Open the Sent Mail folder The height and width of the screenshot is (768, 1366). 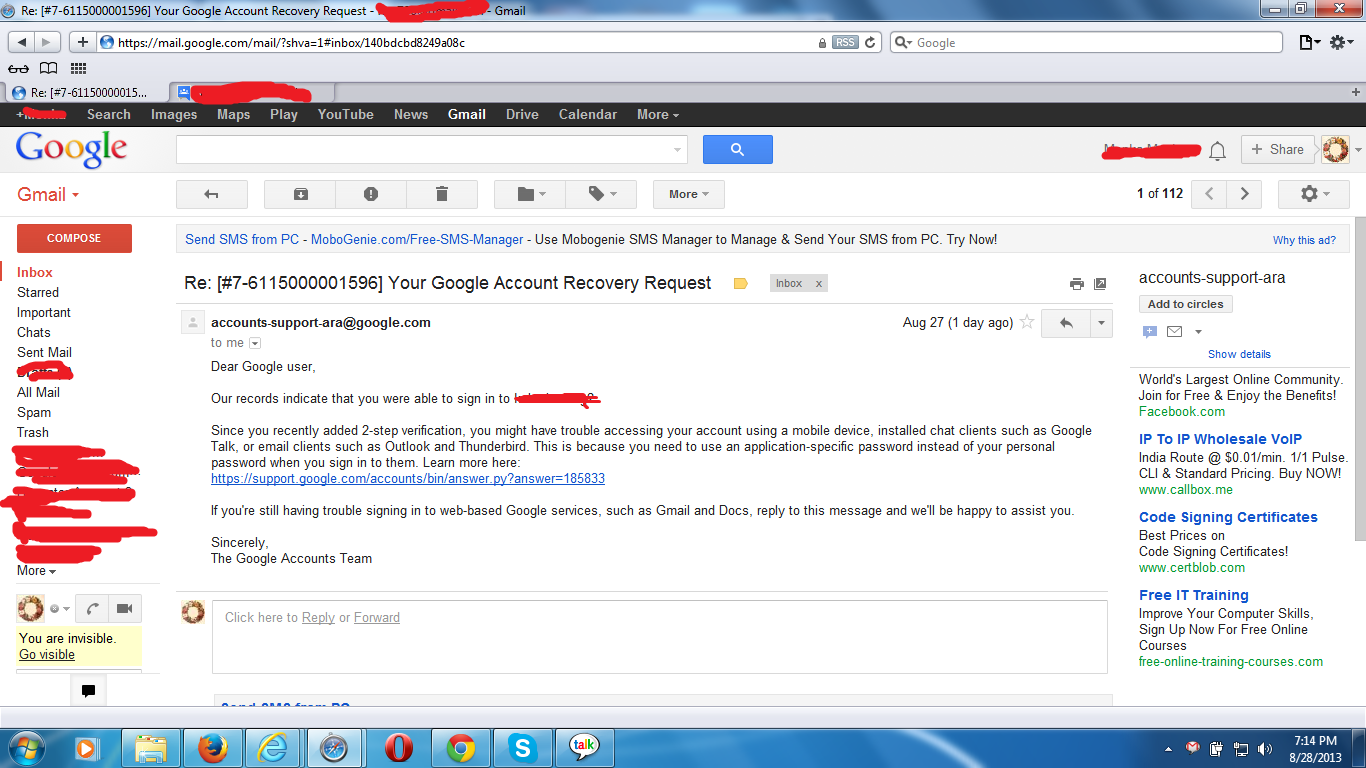(x=44, y=352)
